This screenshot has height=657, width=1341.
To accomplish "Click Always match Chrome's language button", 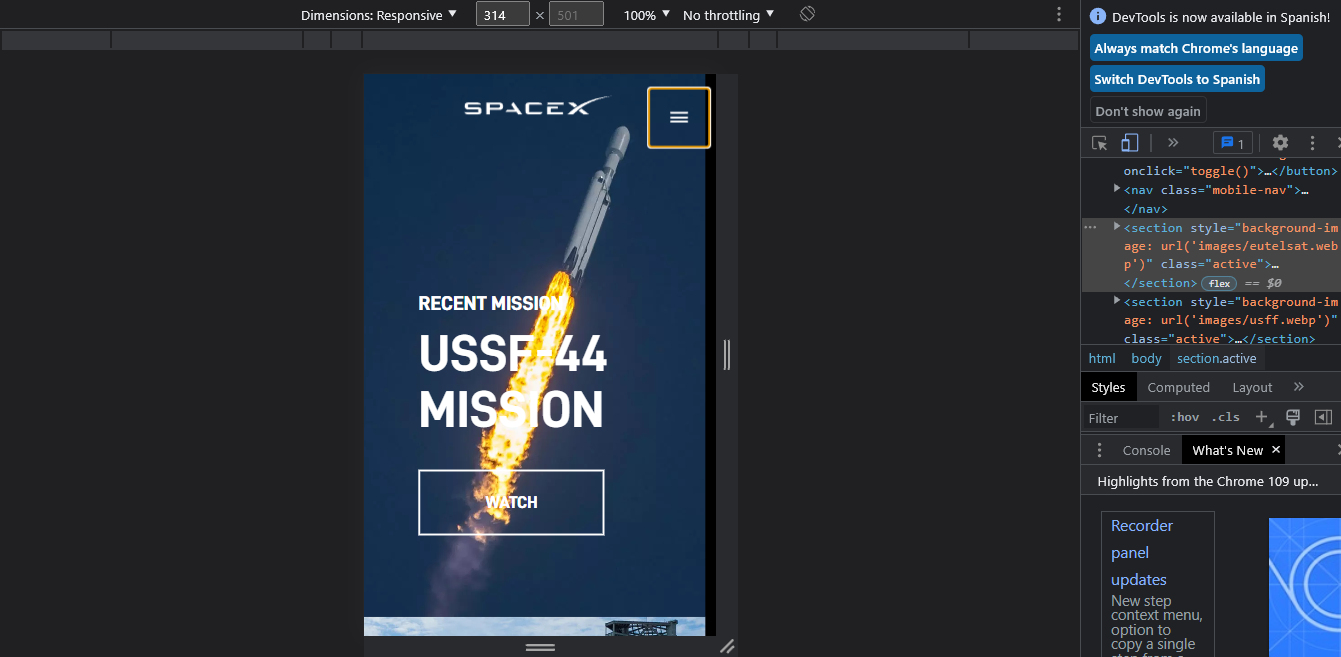I will [1196, 47].
